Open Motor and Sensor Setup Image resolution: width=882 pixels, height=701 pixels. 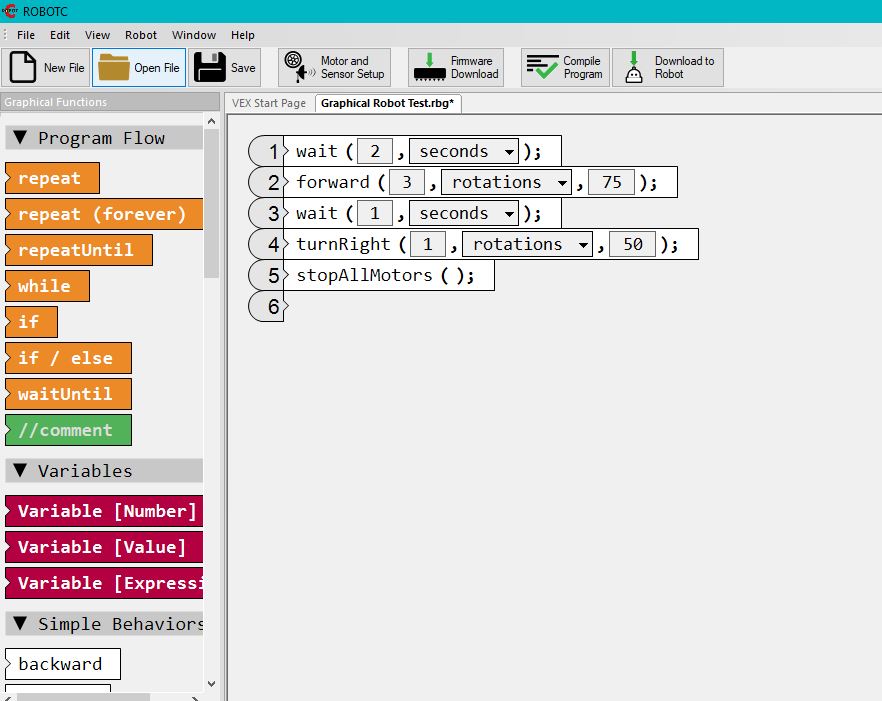tap(296, 68)
